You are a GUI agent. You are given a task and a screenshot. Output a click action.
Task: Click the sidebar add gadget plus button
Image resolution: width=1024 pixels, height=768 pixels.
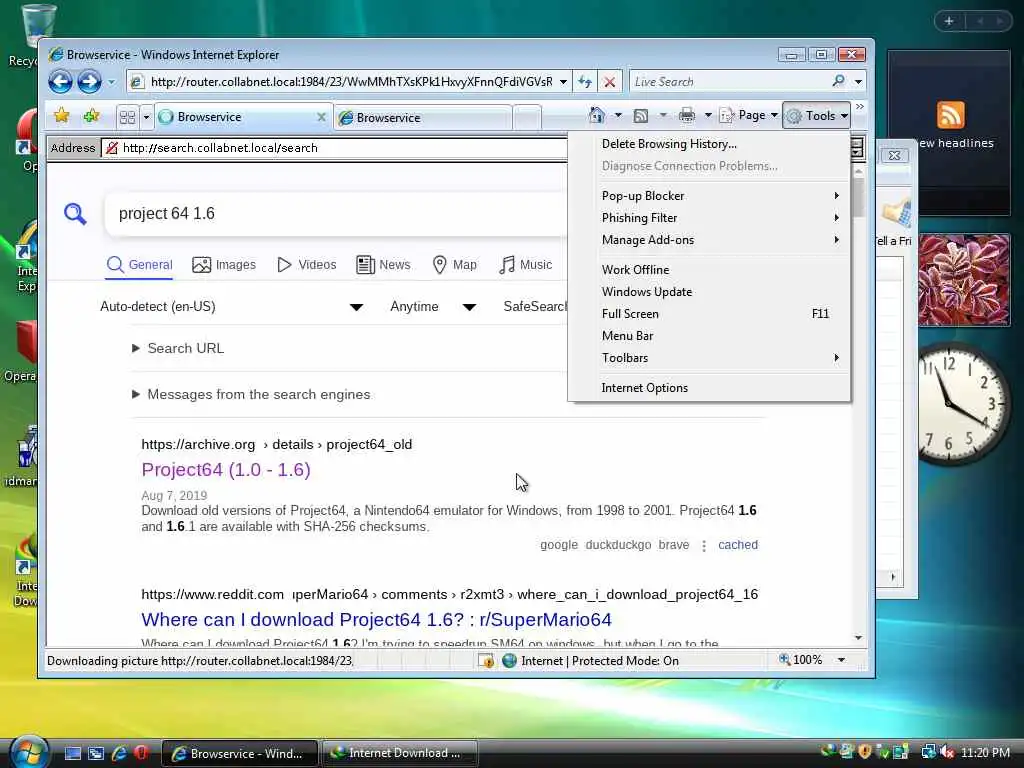pos(949,22)
